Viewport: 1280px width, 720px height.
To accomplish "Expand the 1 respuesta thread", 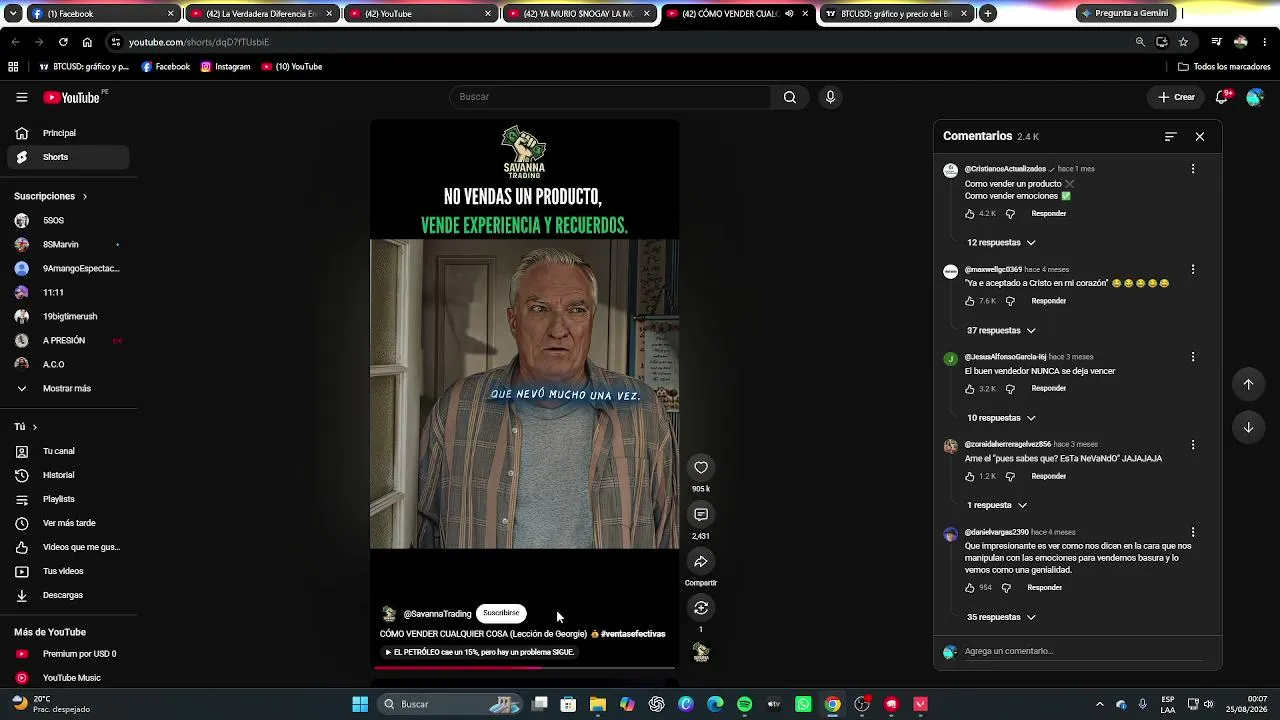I will coord(997,505).
